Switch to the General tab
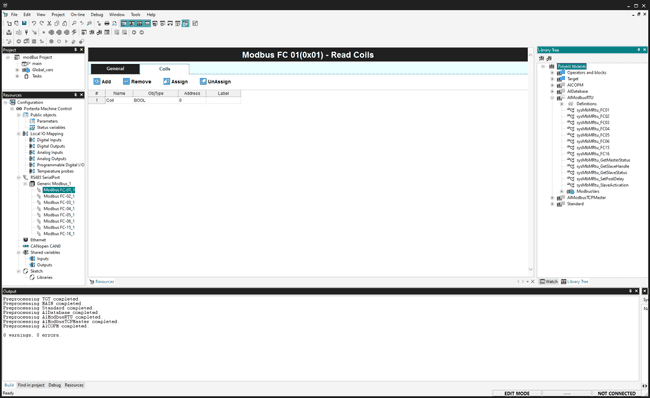650x398 pixels. coord(115,69)
